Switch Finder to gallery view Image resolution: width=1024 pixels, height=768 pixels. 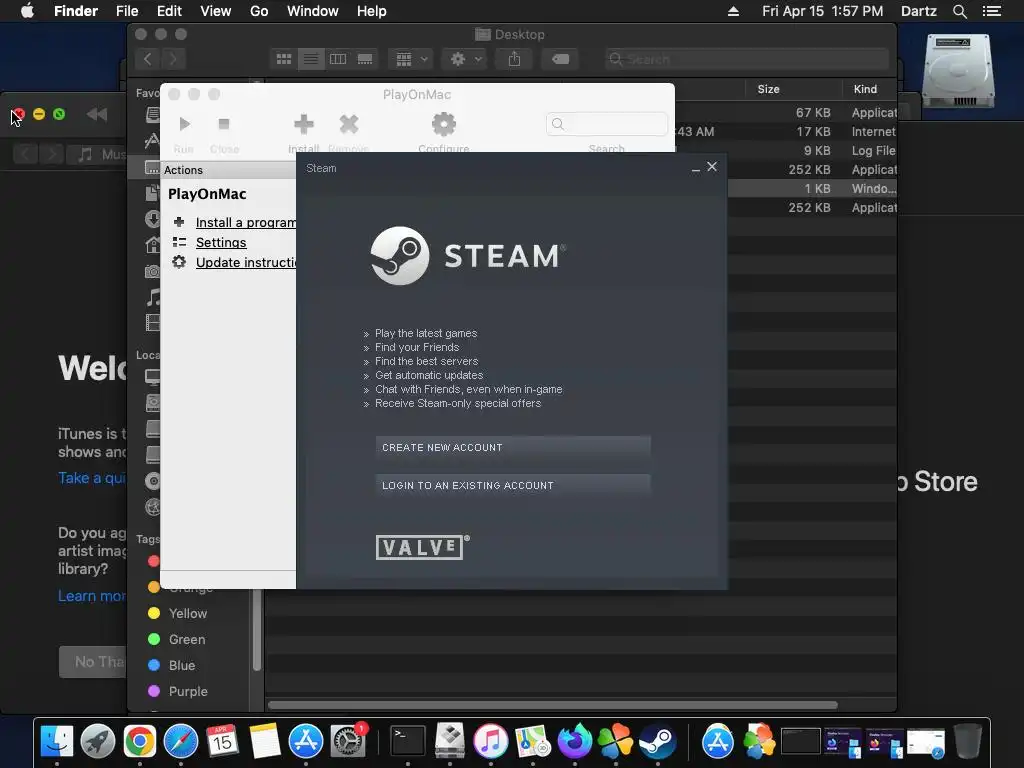365,59
